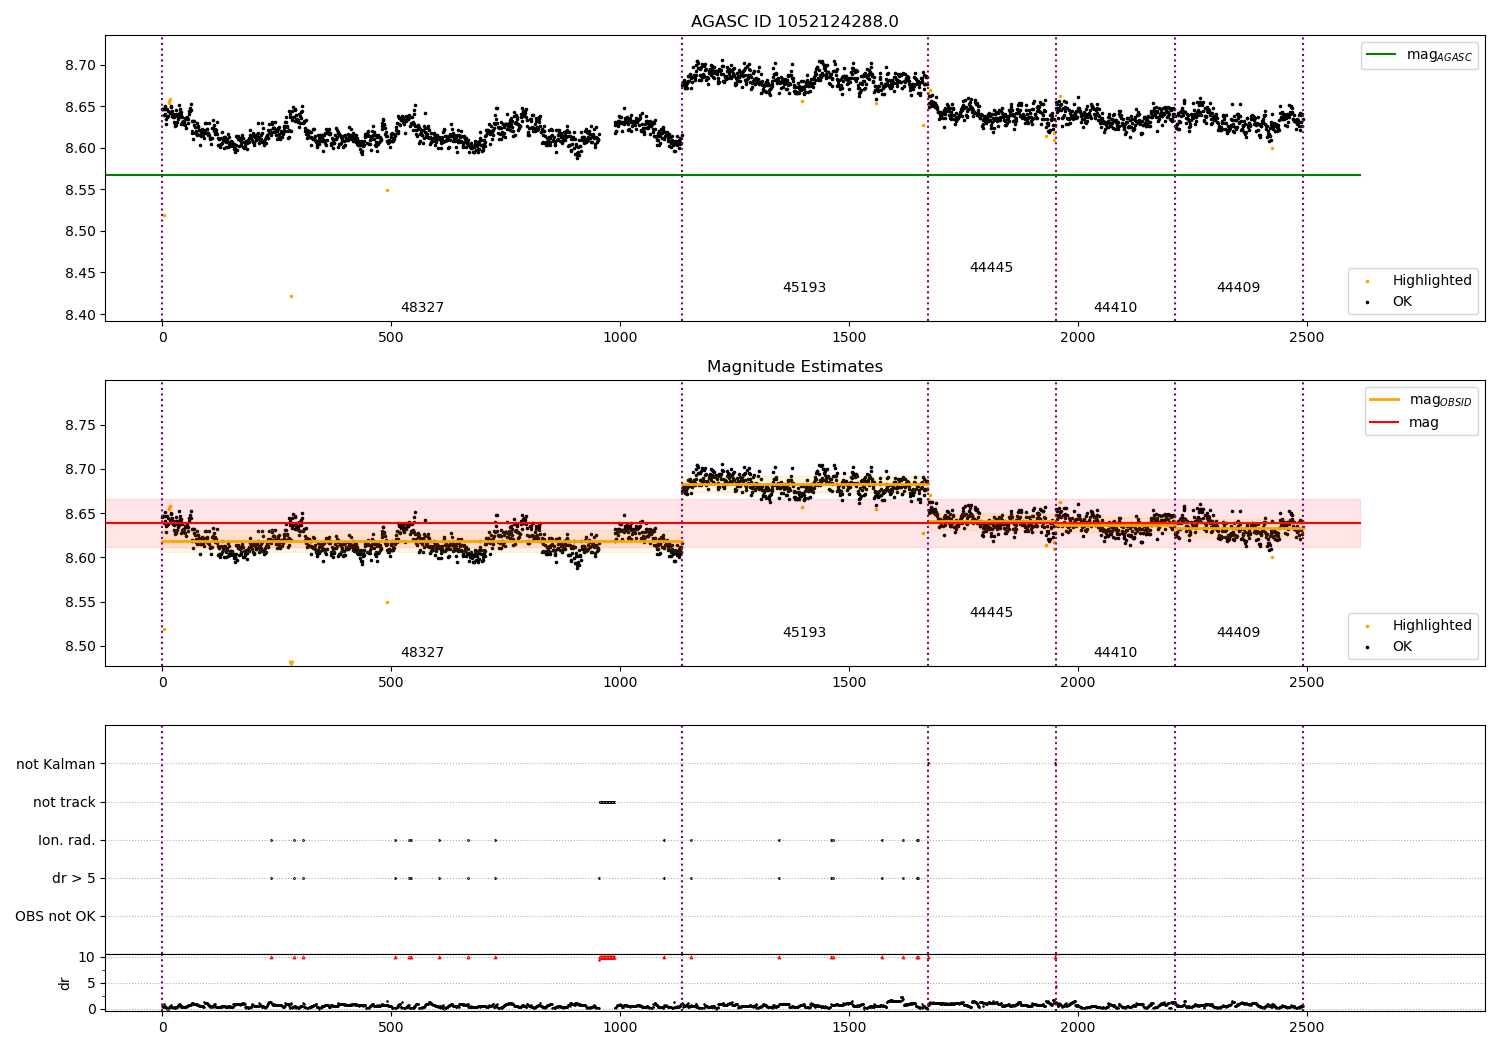Click y-tick 5 of the dr panel
The width and height of the screenshot is (1500, 1050).
point(91,984)
